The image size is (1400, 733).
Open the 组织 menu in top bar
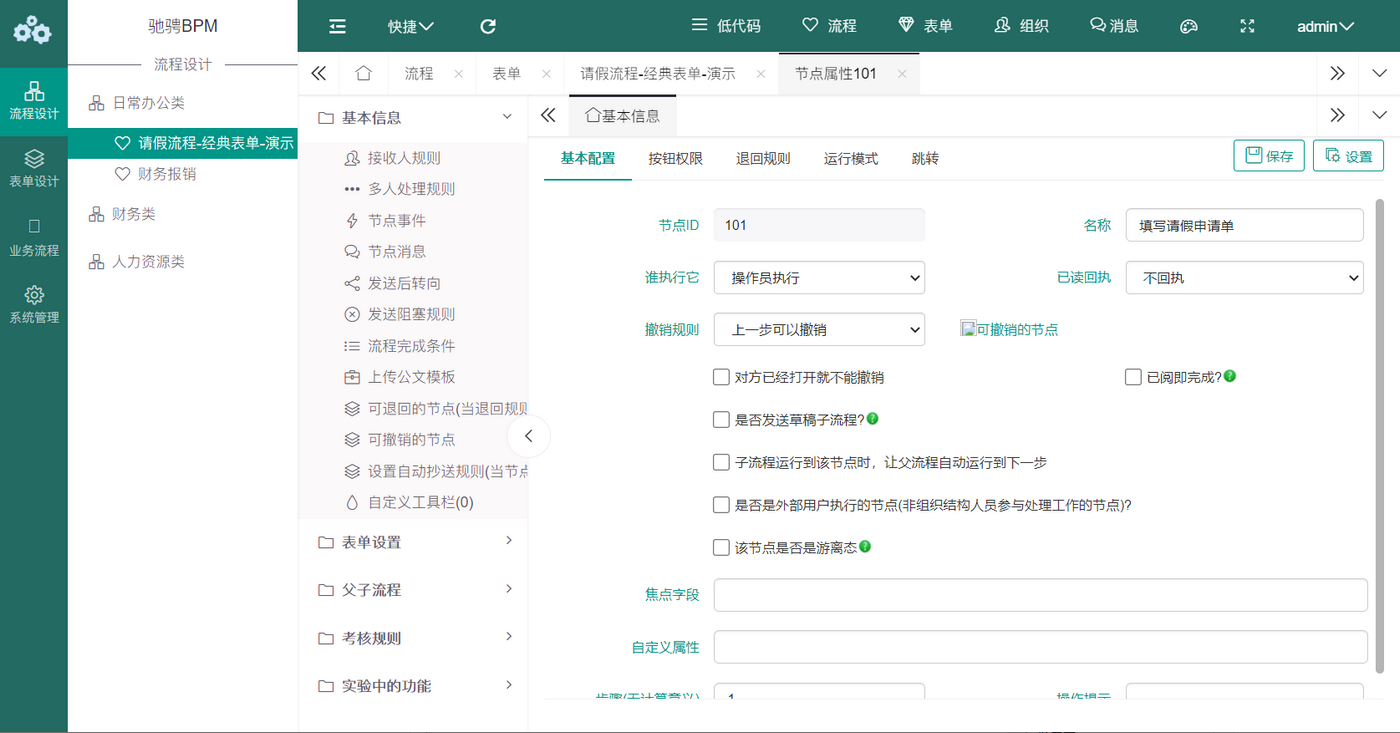click(1022, 26)
